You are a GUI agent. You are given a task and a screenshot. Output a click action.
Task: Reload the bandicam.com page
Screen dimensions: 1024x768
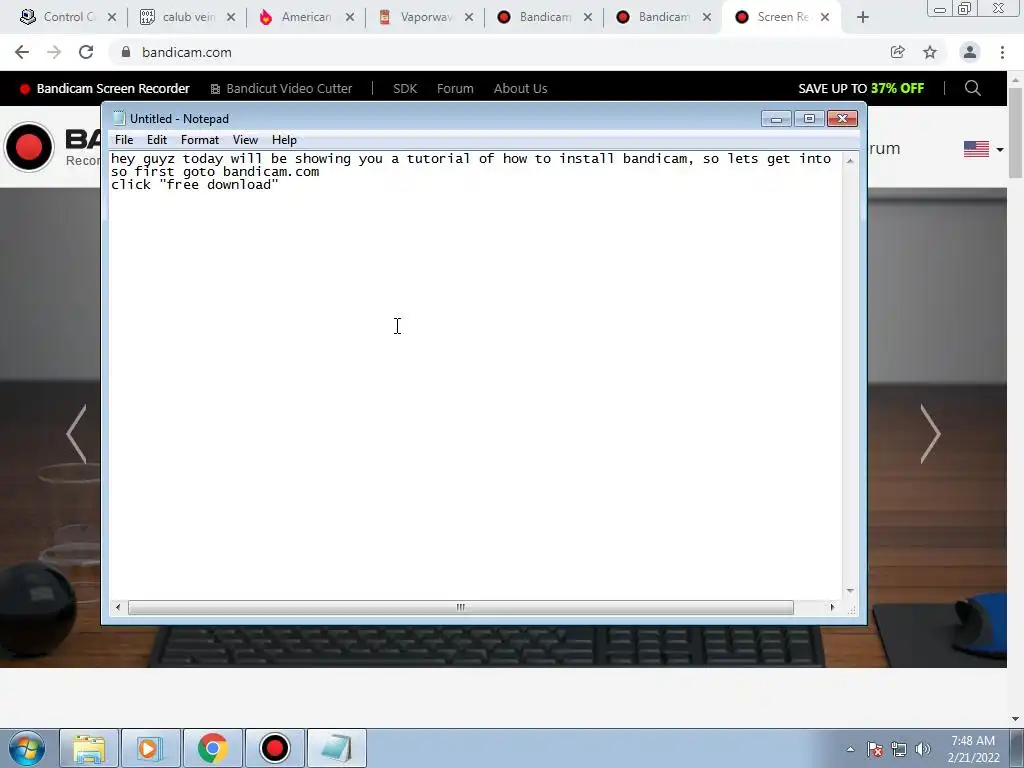coord(86,52)
